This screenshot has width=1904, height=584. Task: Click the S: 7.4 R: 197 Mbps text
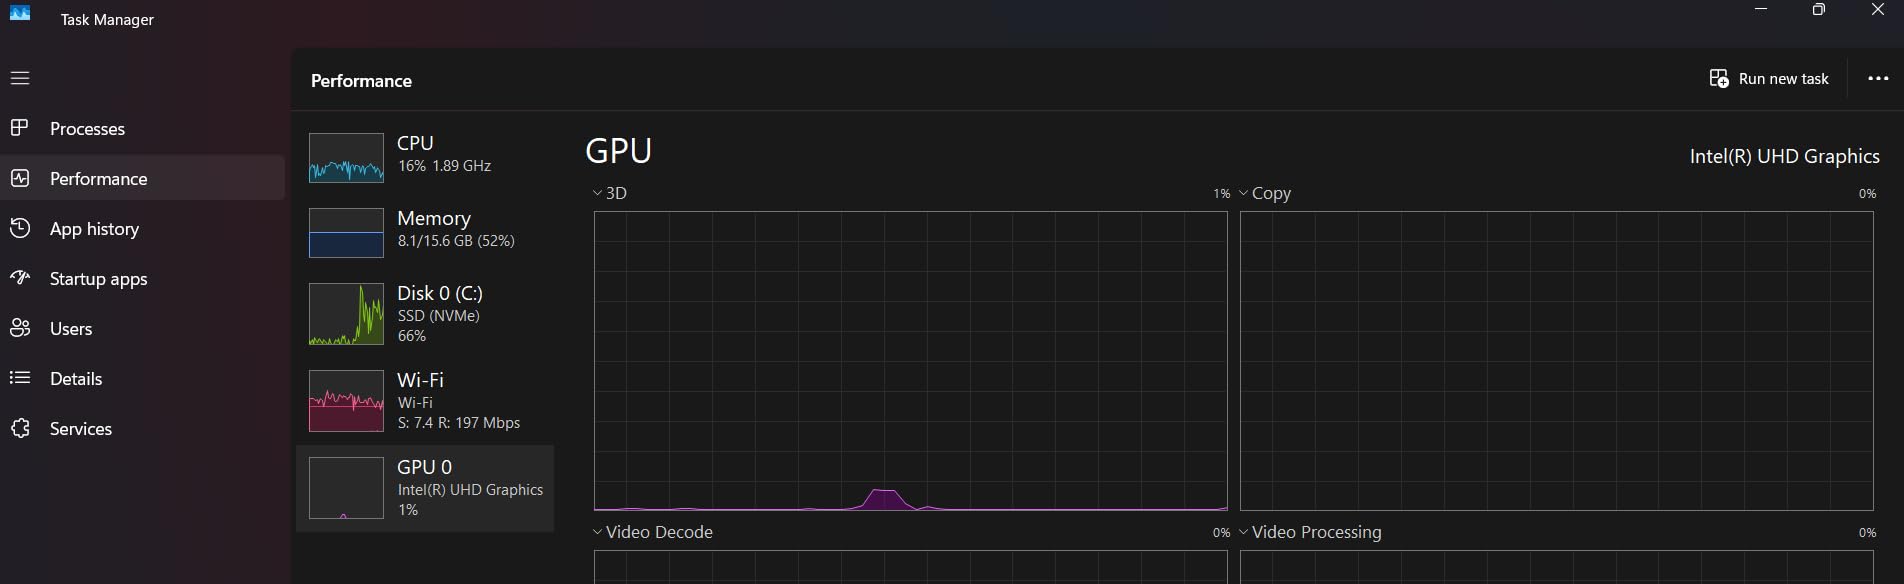[x=459, y=423]
